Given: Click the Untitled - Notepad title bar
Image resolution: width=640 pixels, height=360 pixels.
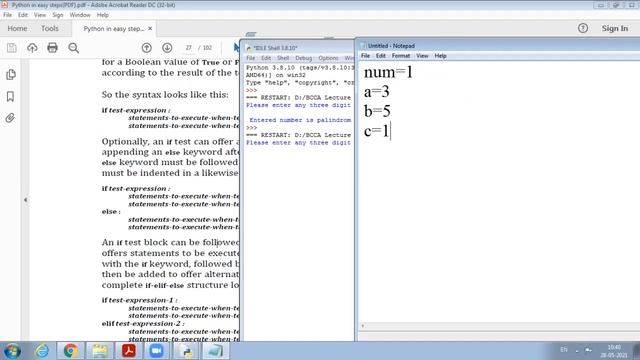Looking at the screenshot, I should [x=499, y=46].
